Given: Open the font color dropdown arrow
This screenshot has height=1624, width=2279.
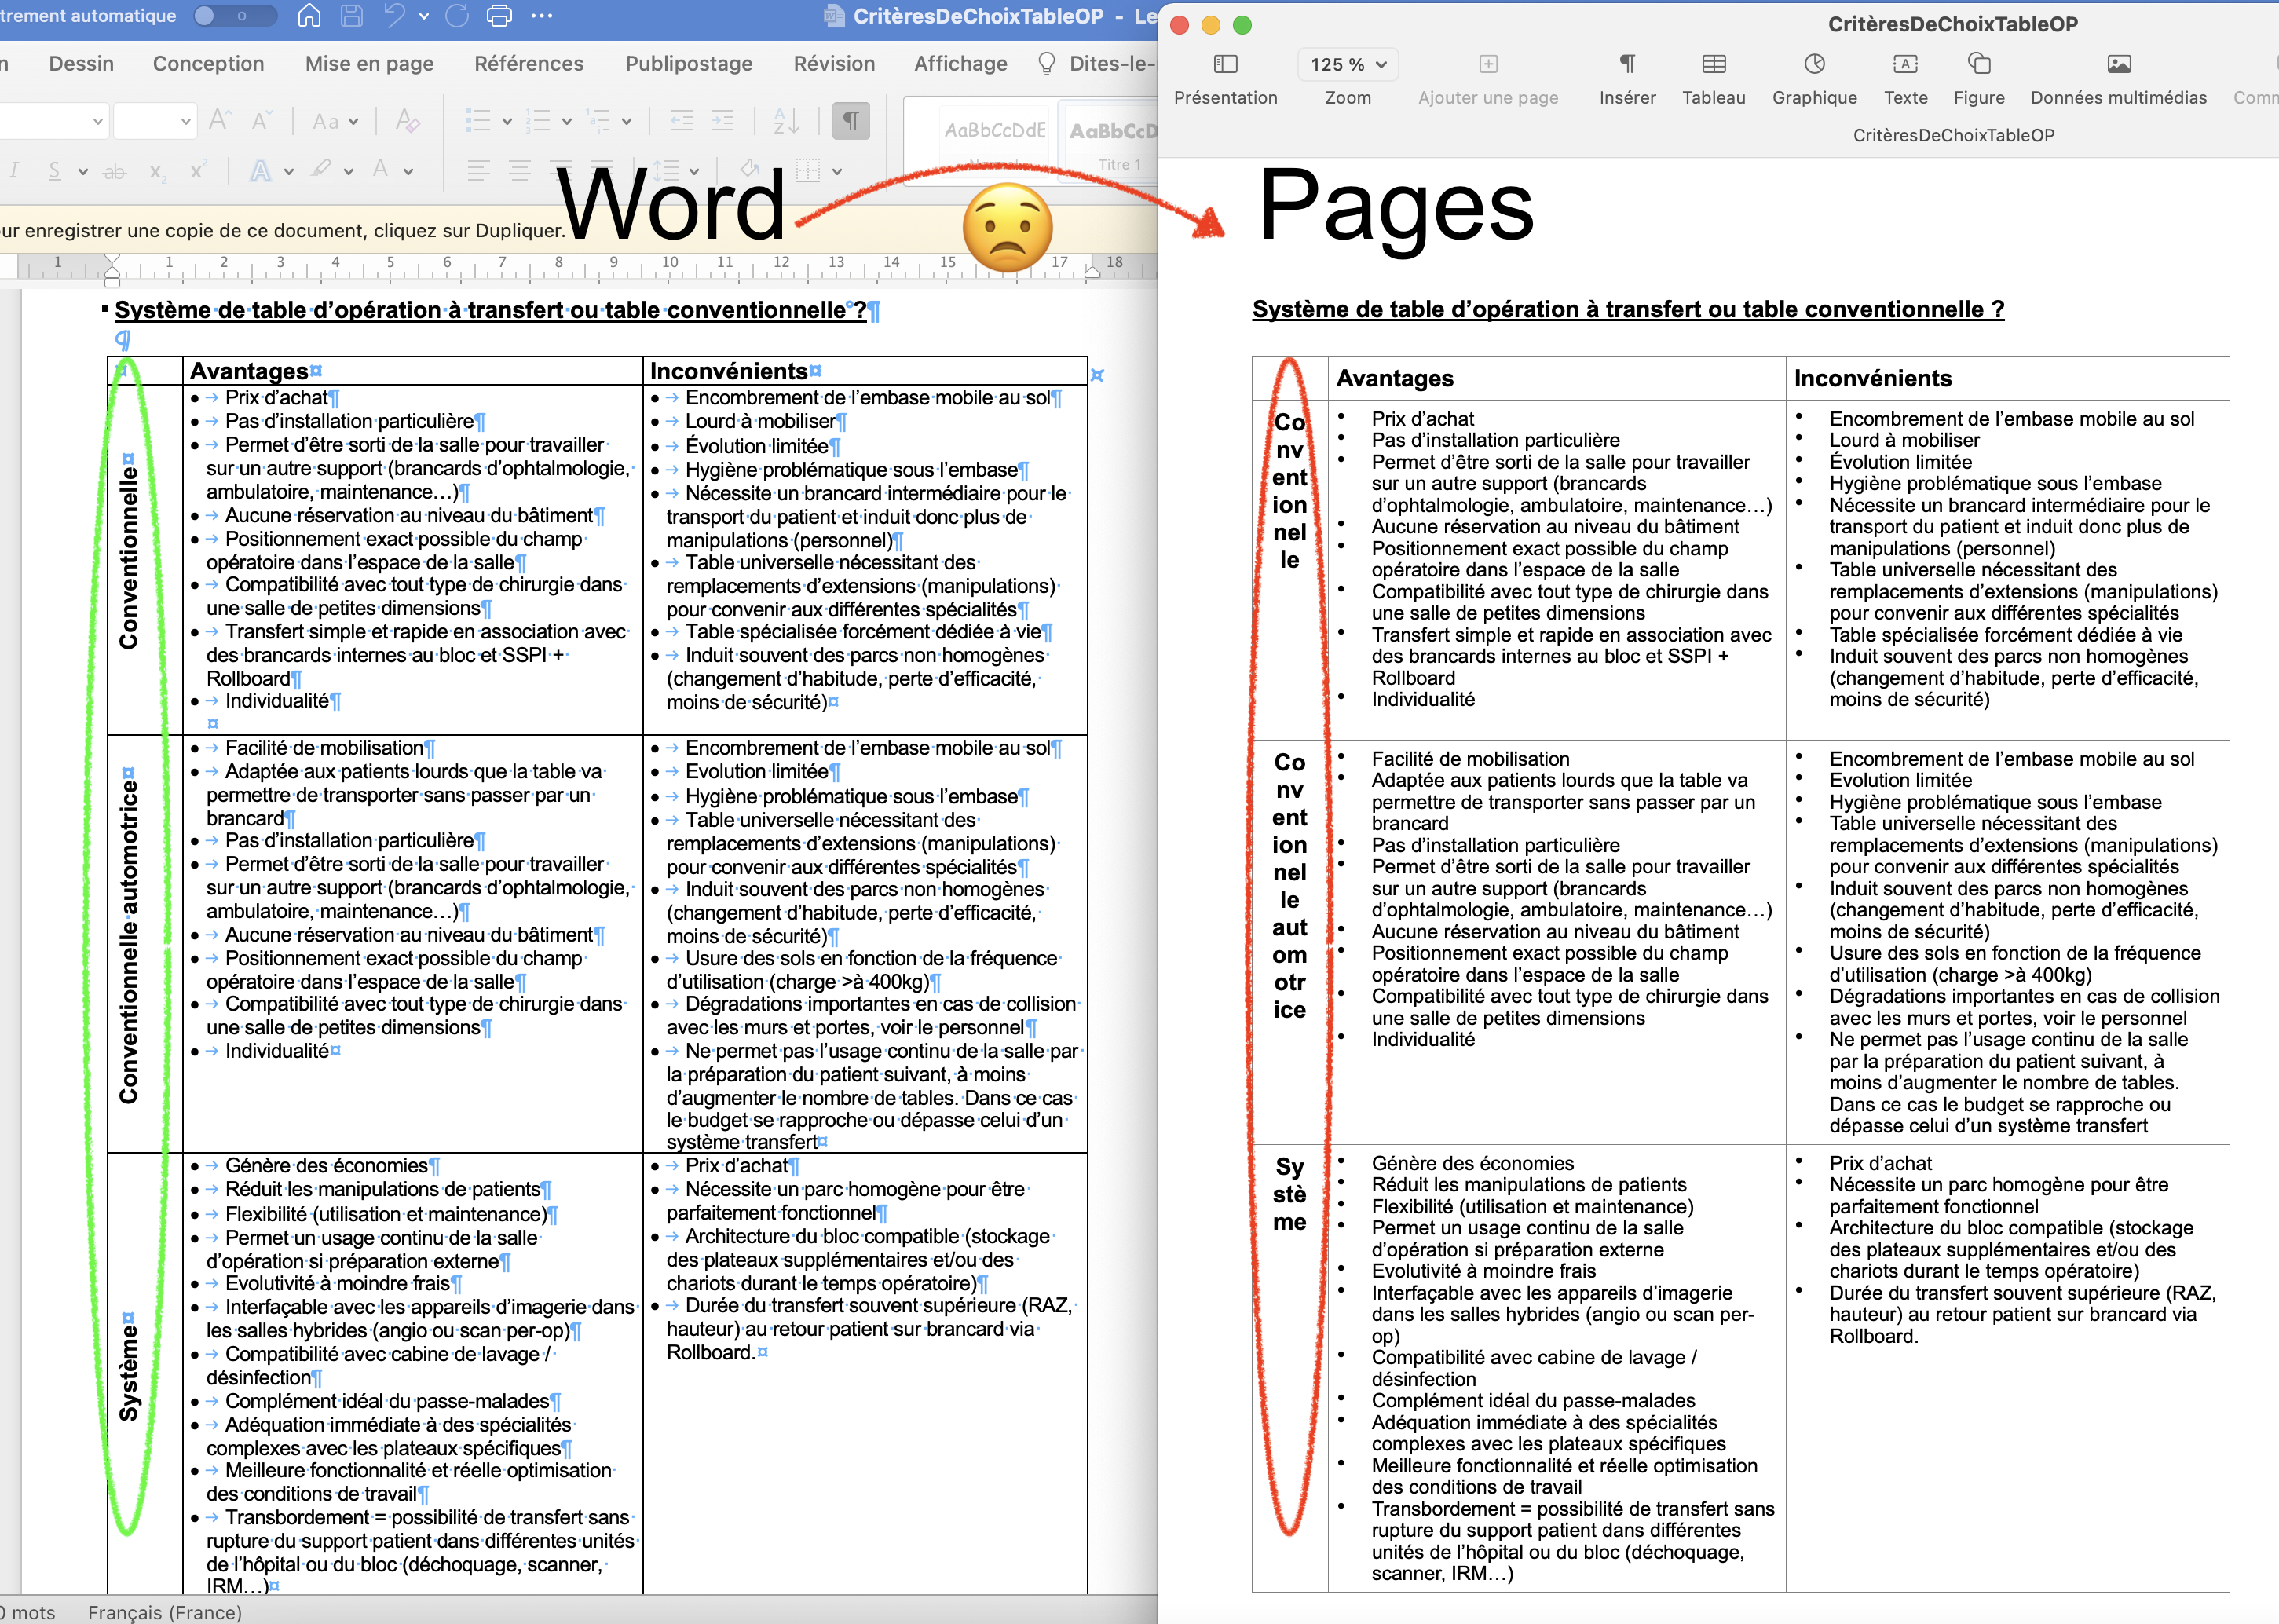Looking at the screenshot, I should [x=409, y=171].
